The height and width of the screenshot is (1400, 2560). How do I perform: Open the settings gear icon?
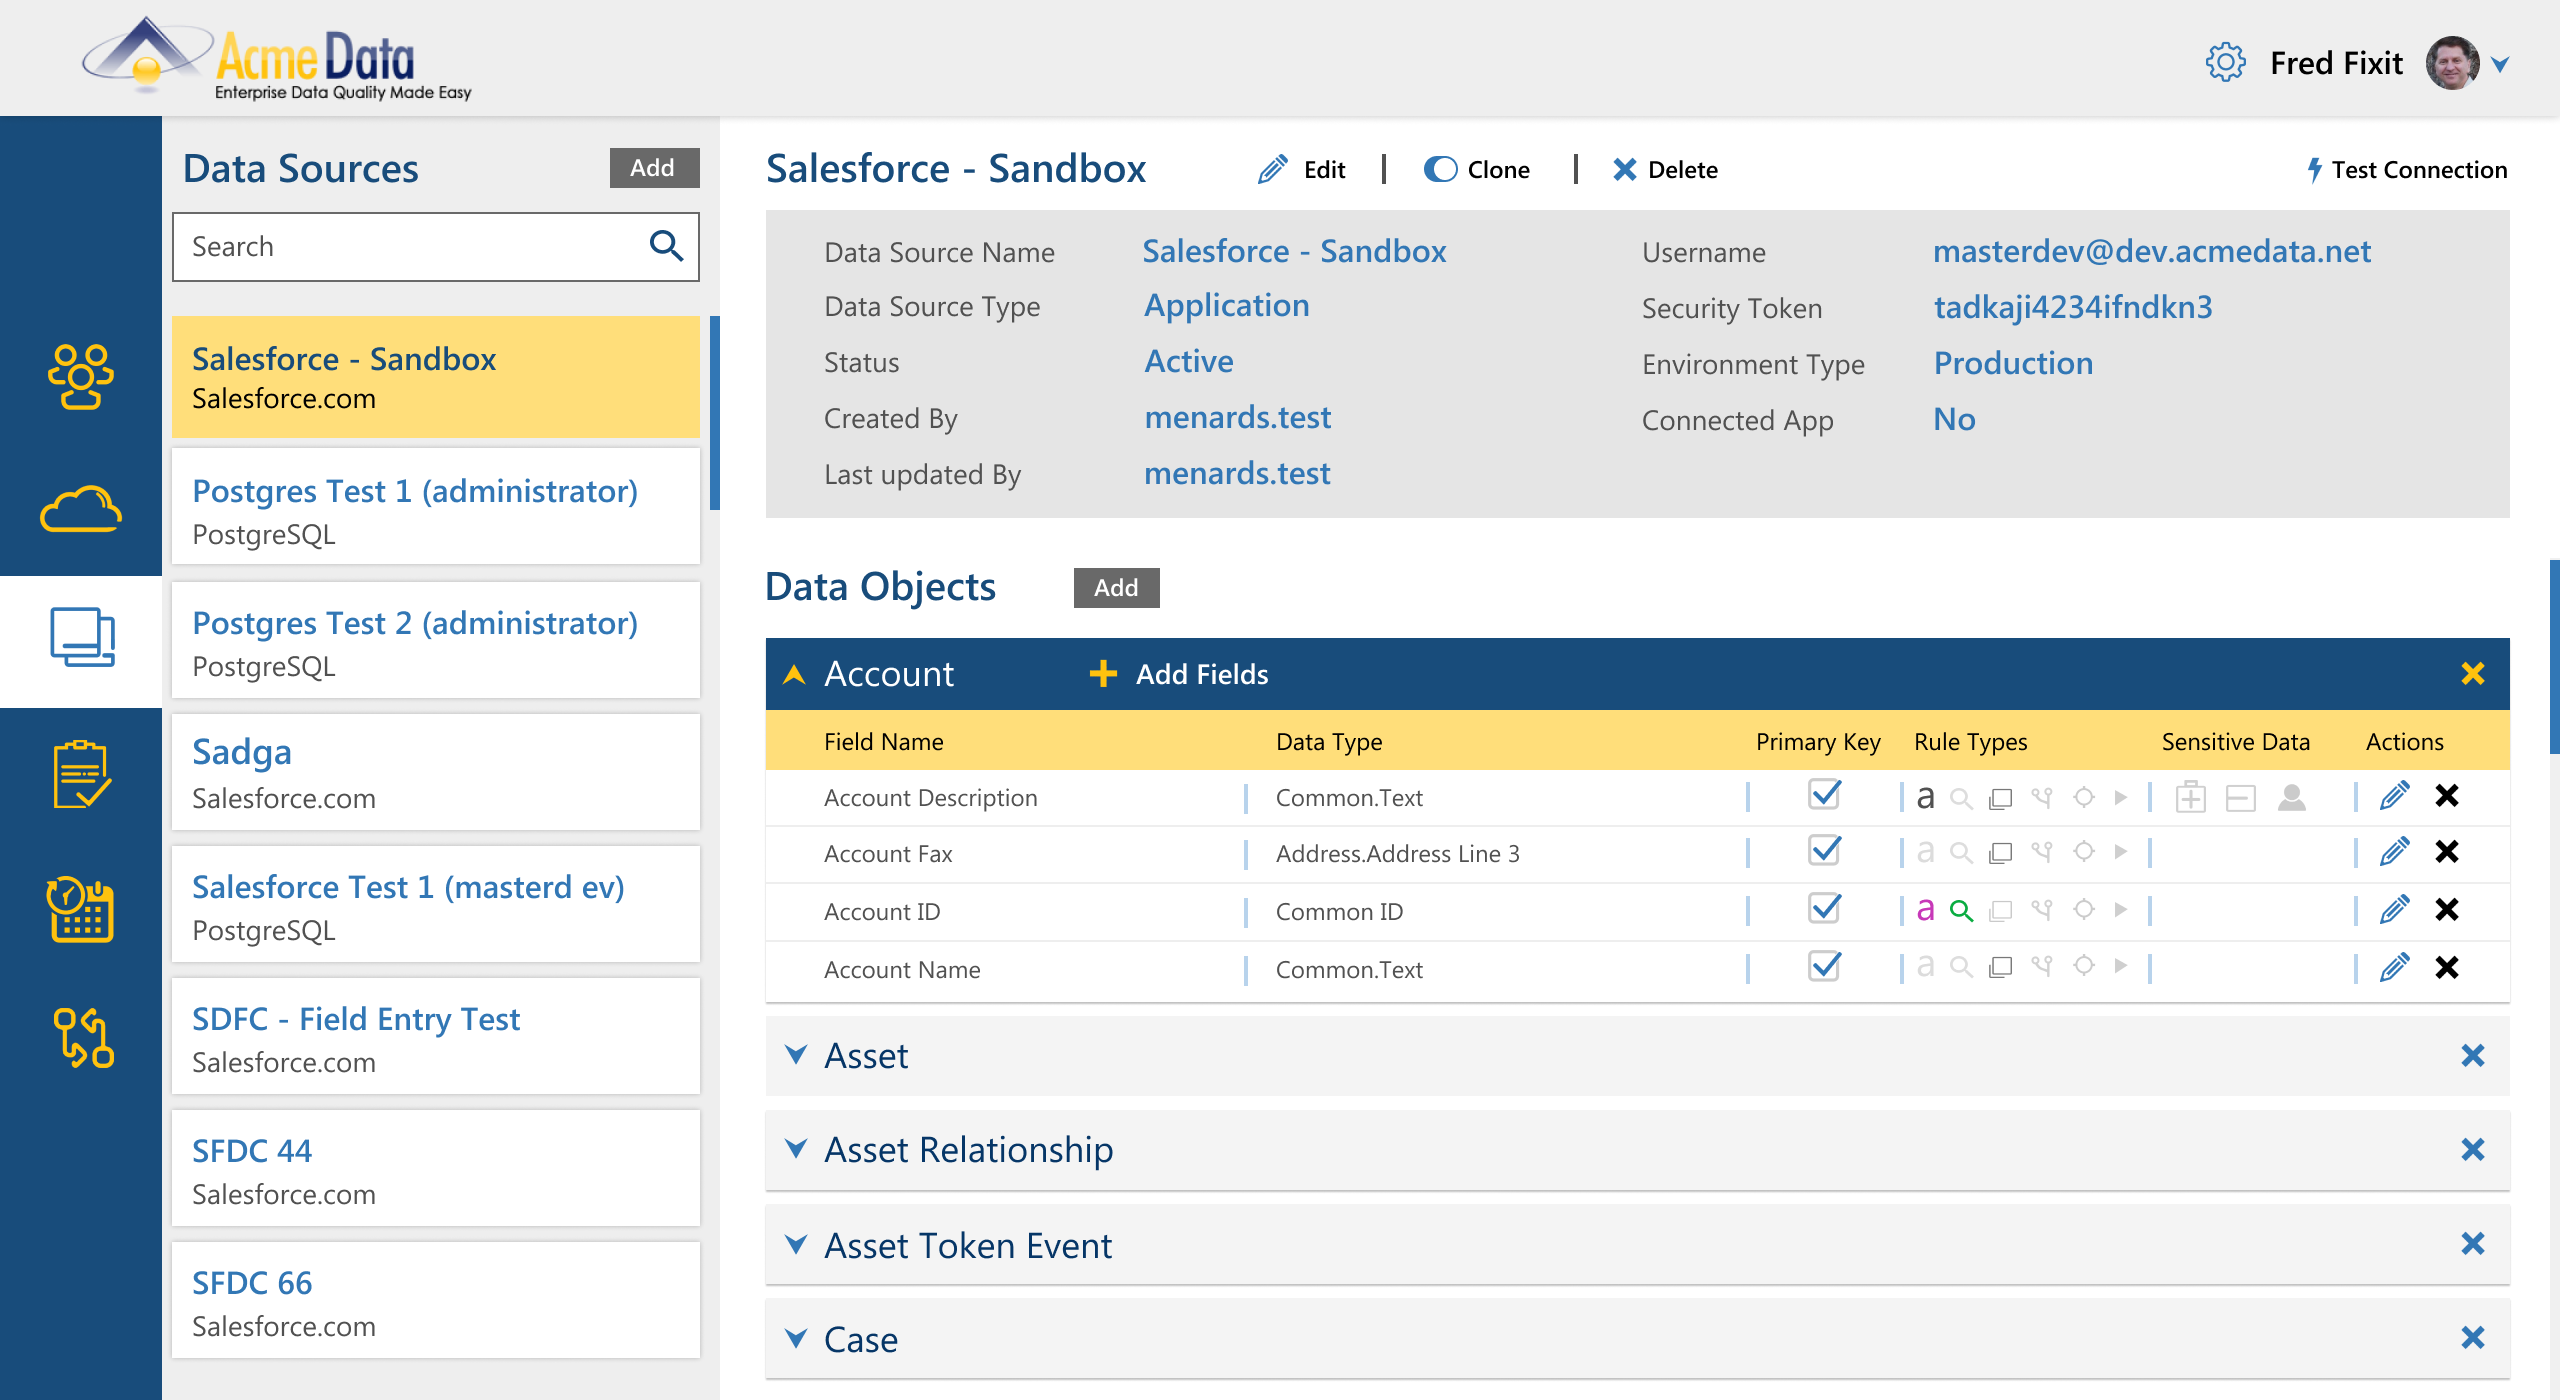2225,63
